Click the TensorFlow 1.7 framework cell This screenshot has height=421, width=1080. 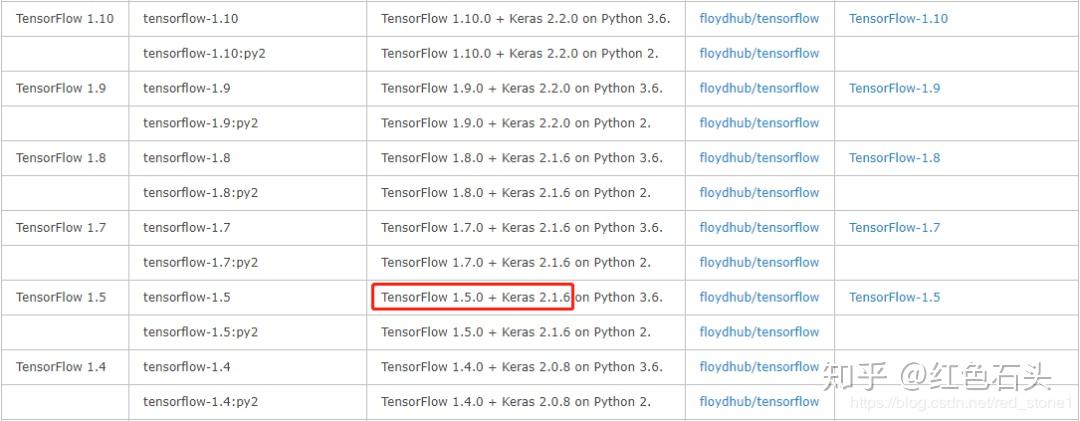click(61, 228)
